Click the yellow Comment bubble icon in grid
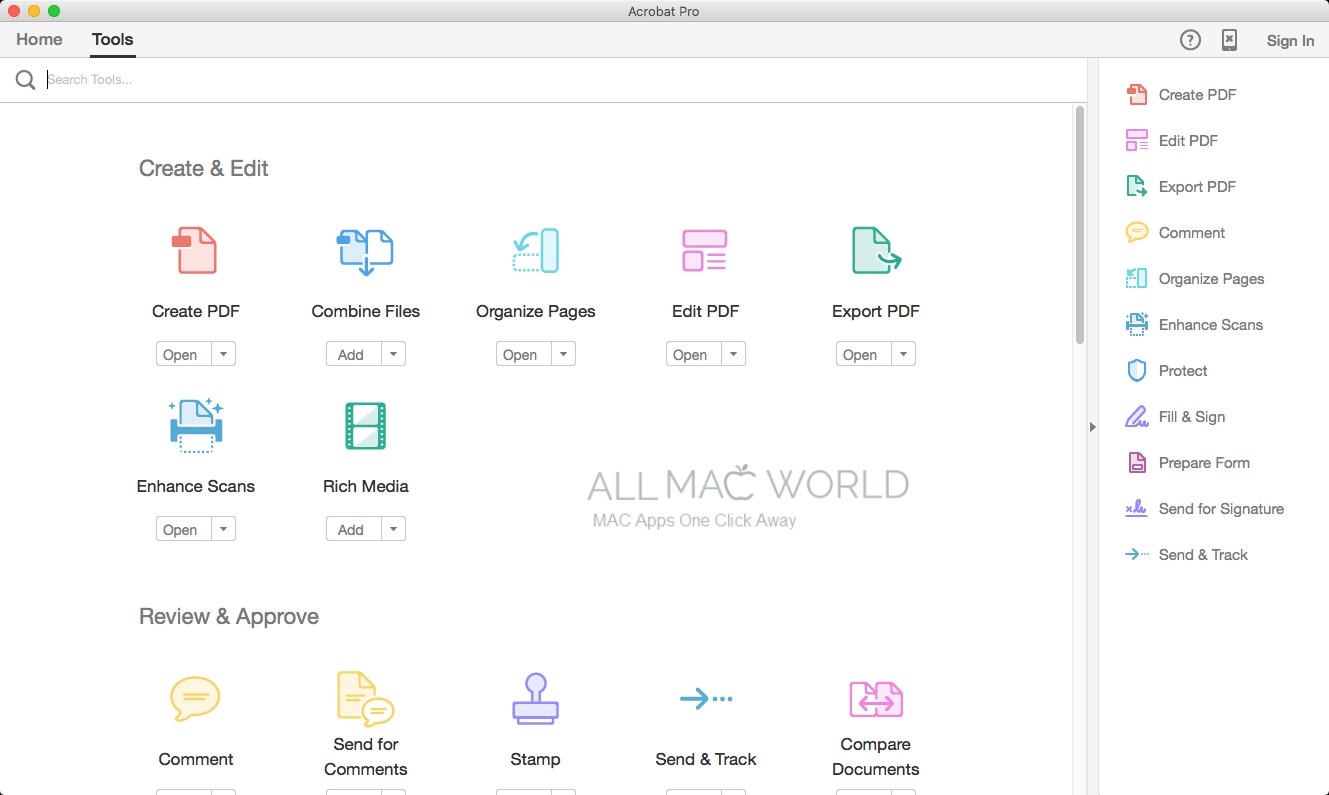Viewport: 1329px width, 795px height. 195,699
